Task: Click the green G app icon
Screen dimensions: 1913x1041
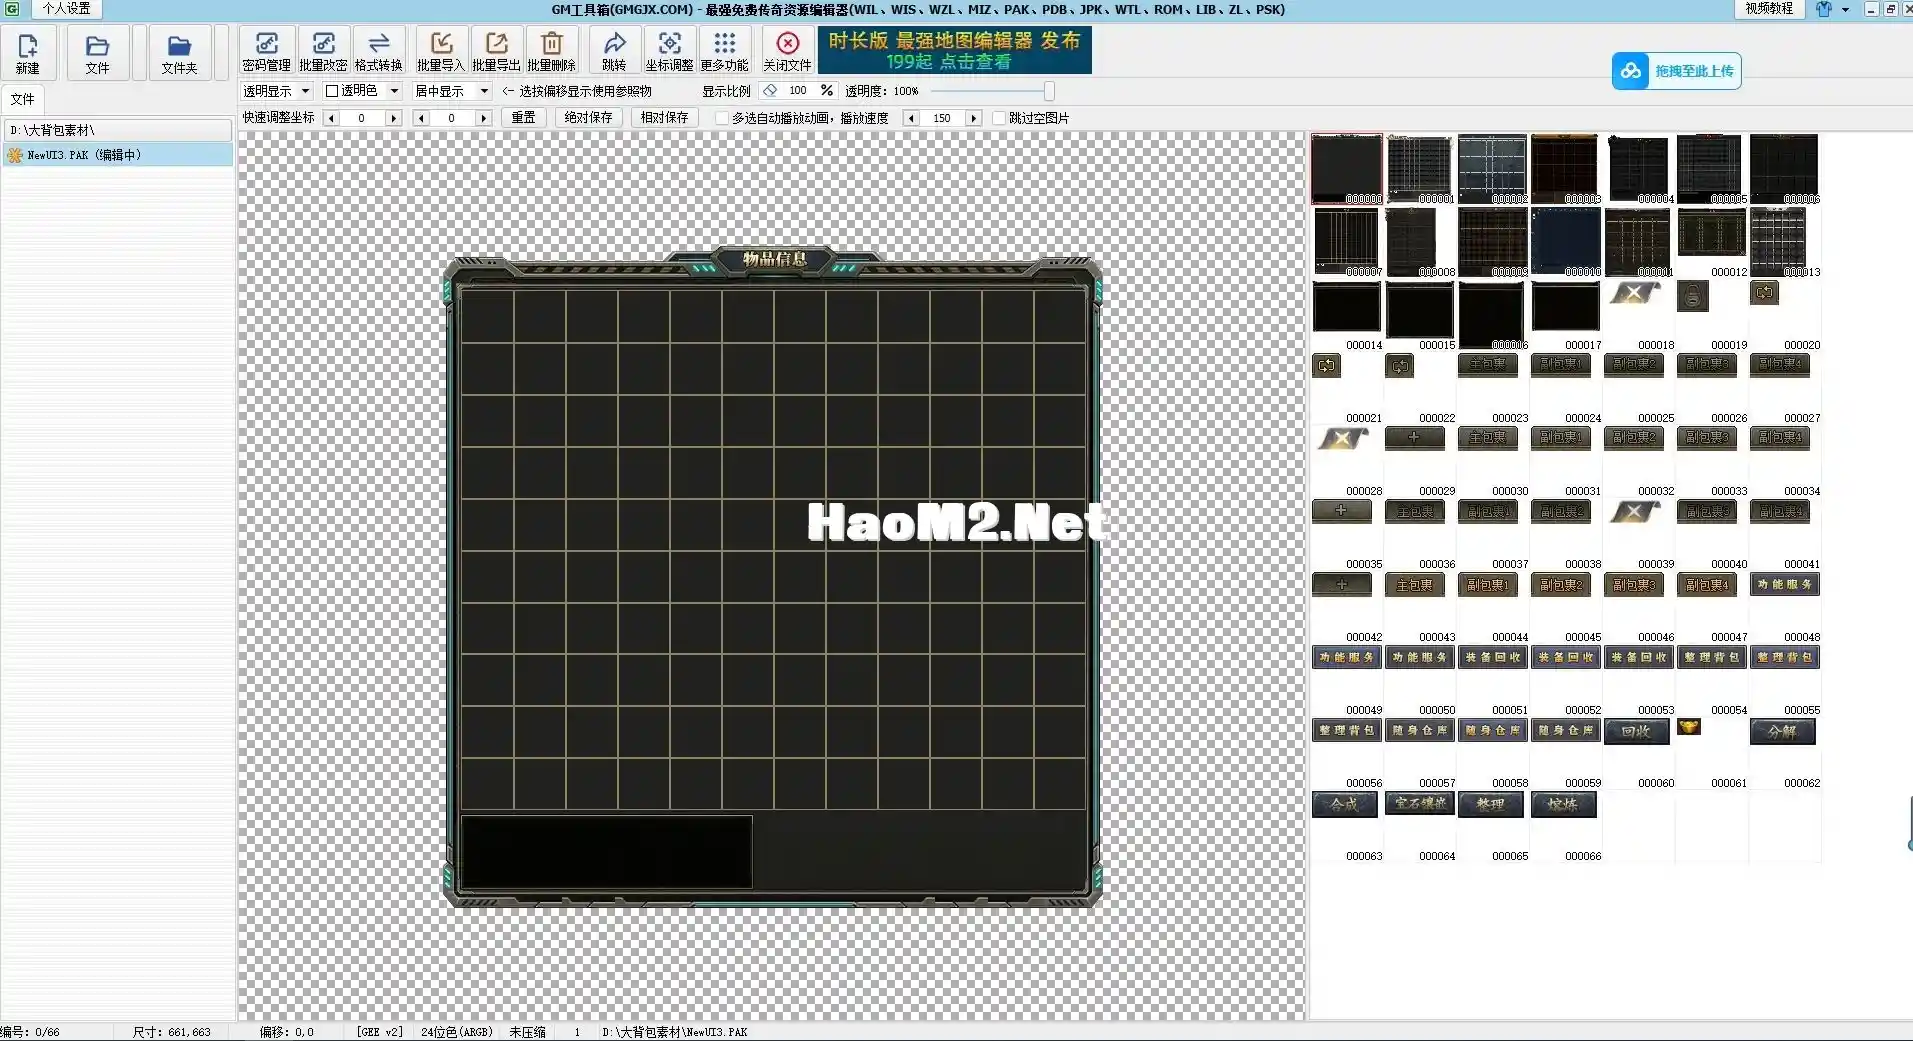Action: pos(12,9)
